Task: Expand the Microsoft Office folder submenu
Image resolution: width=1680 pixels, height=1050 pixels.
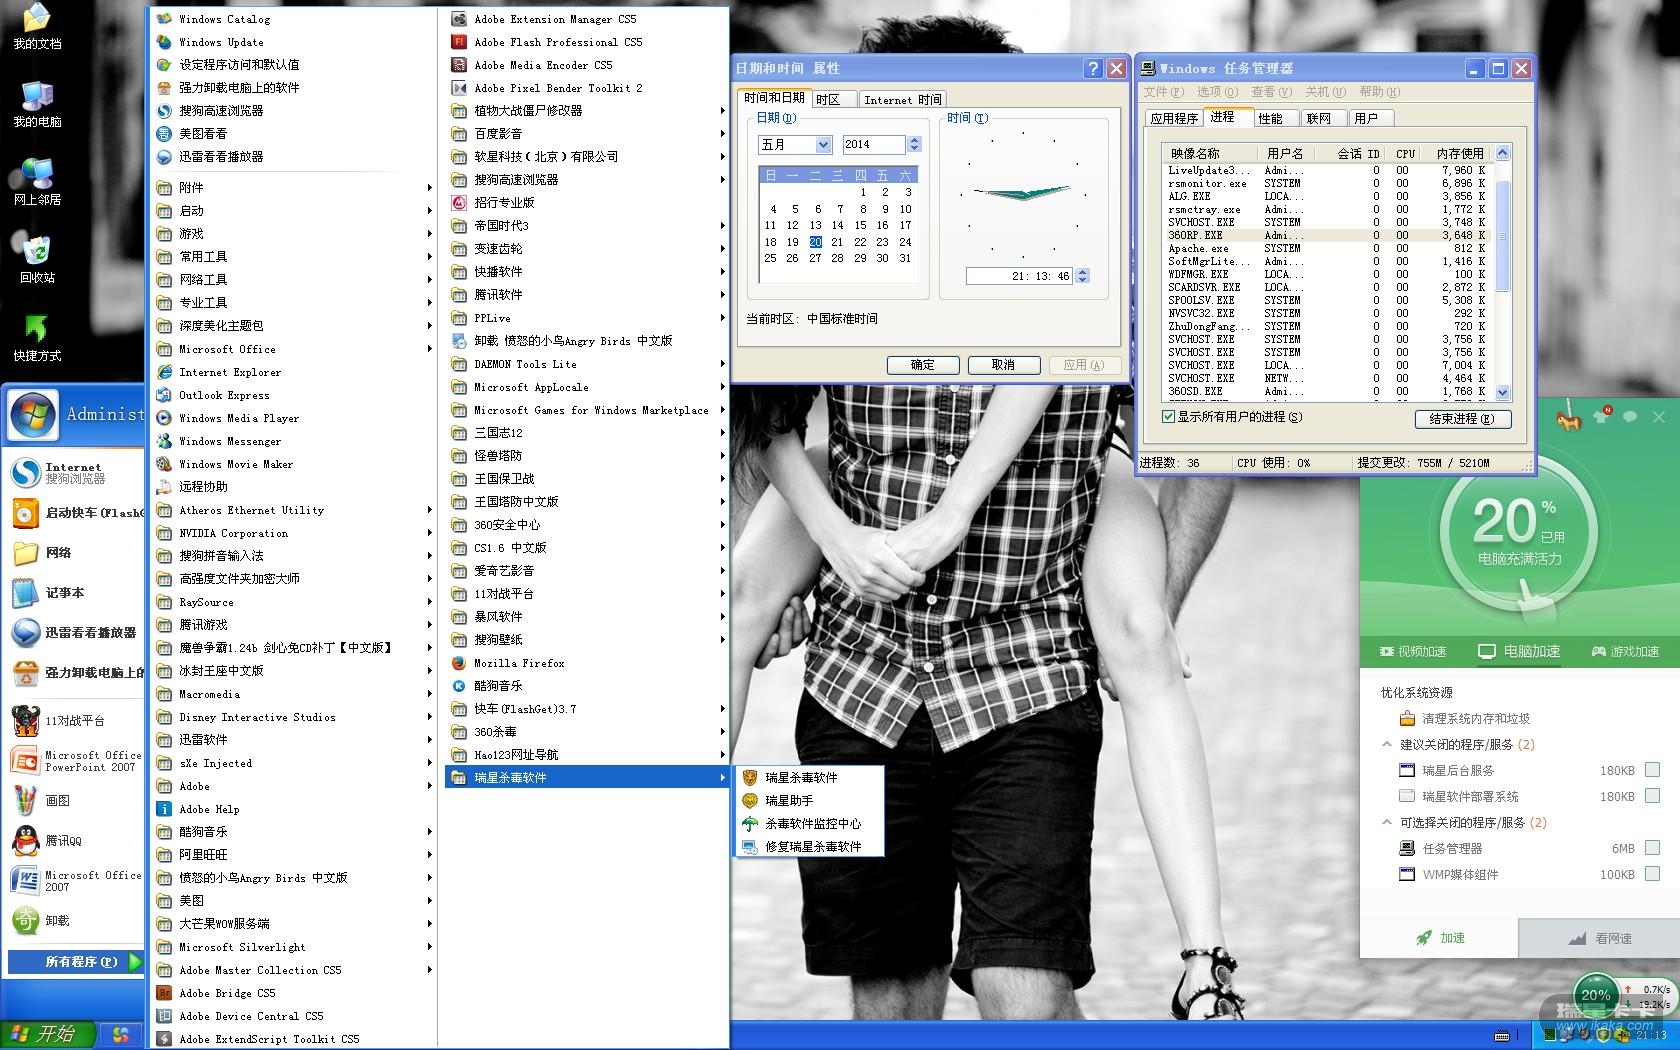Action: [227, 349]
